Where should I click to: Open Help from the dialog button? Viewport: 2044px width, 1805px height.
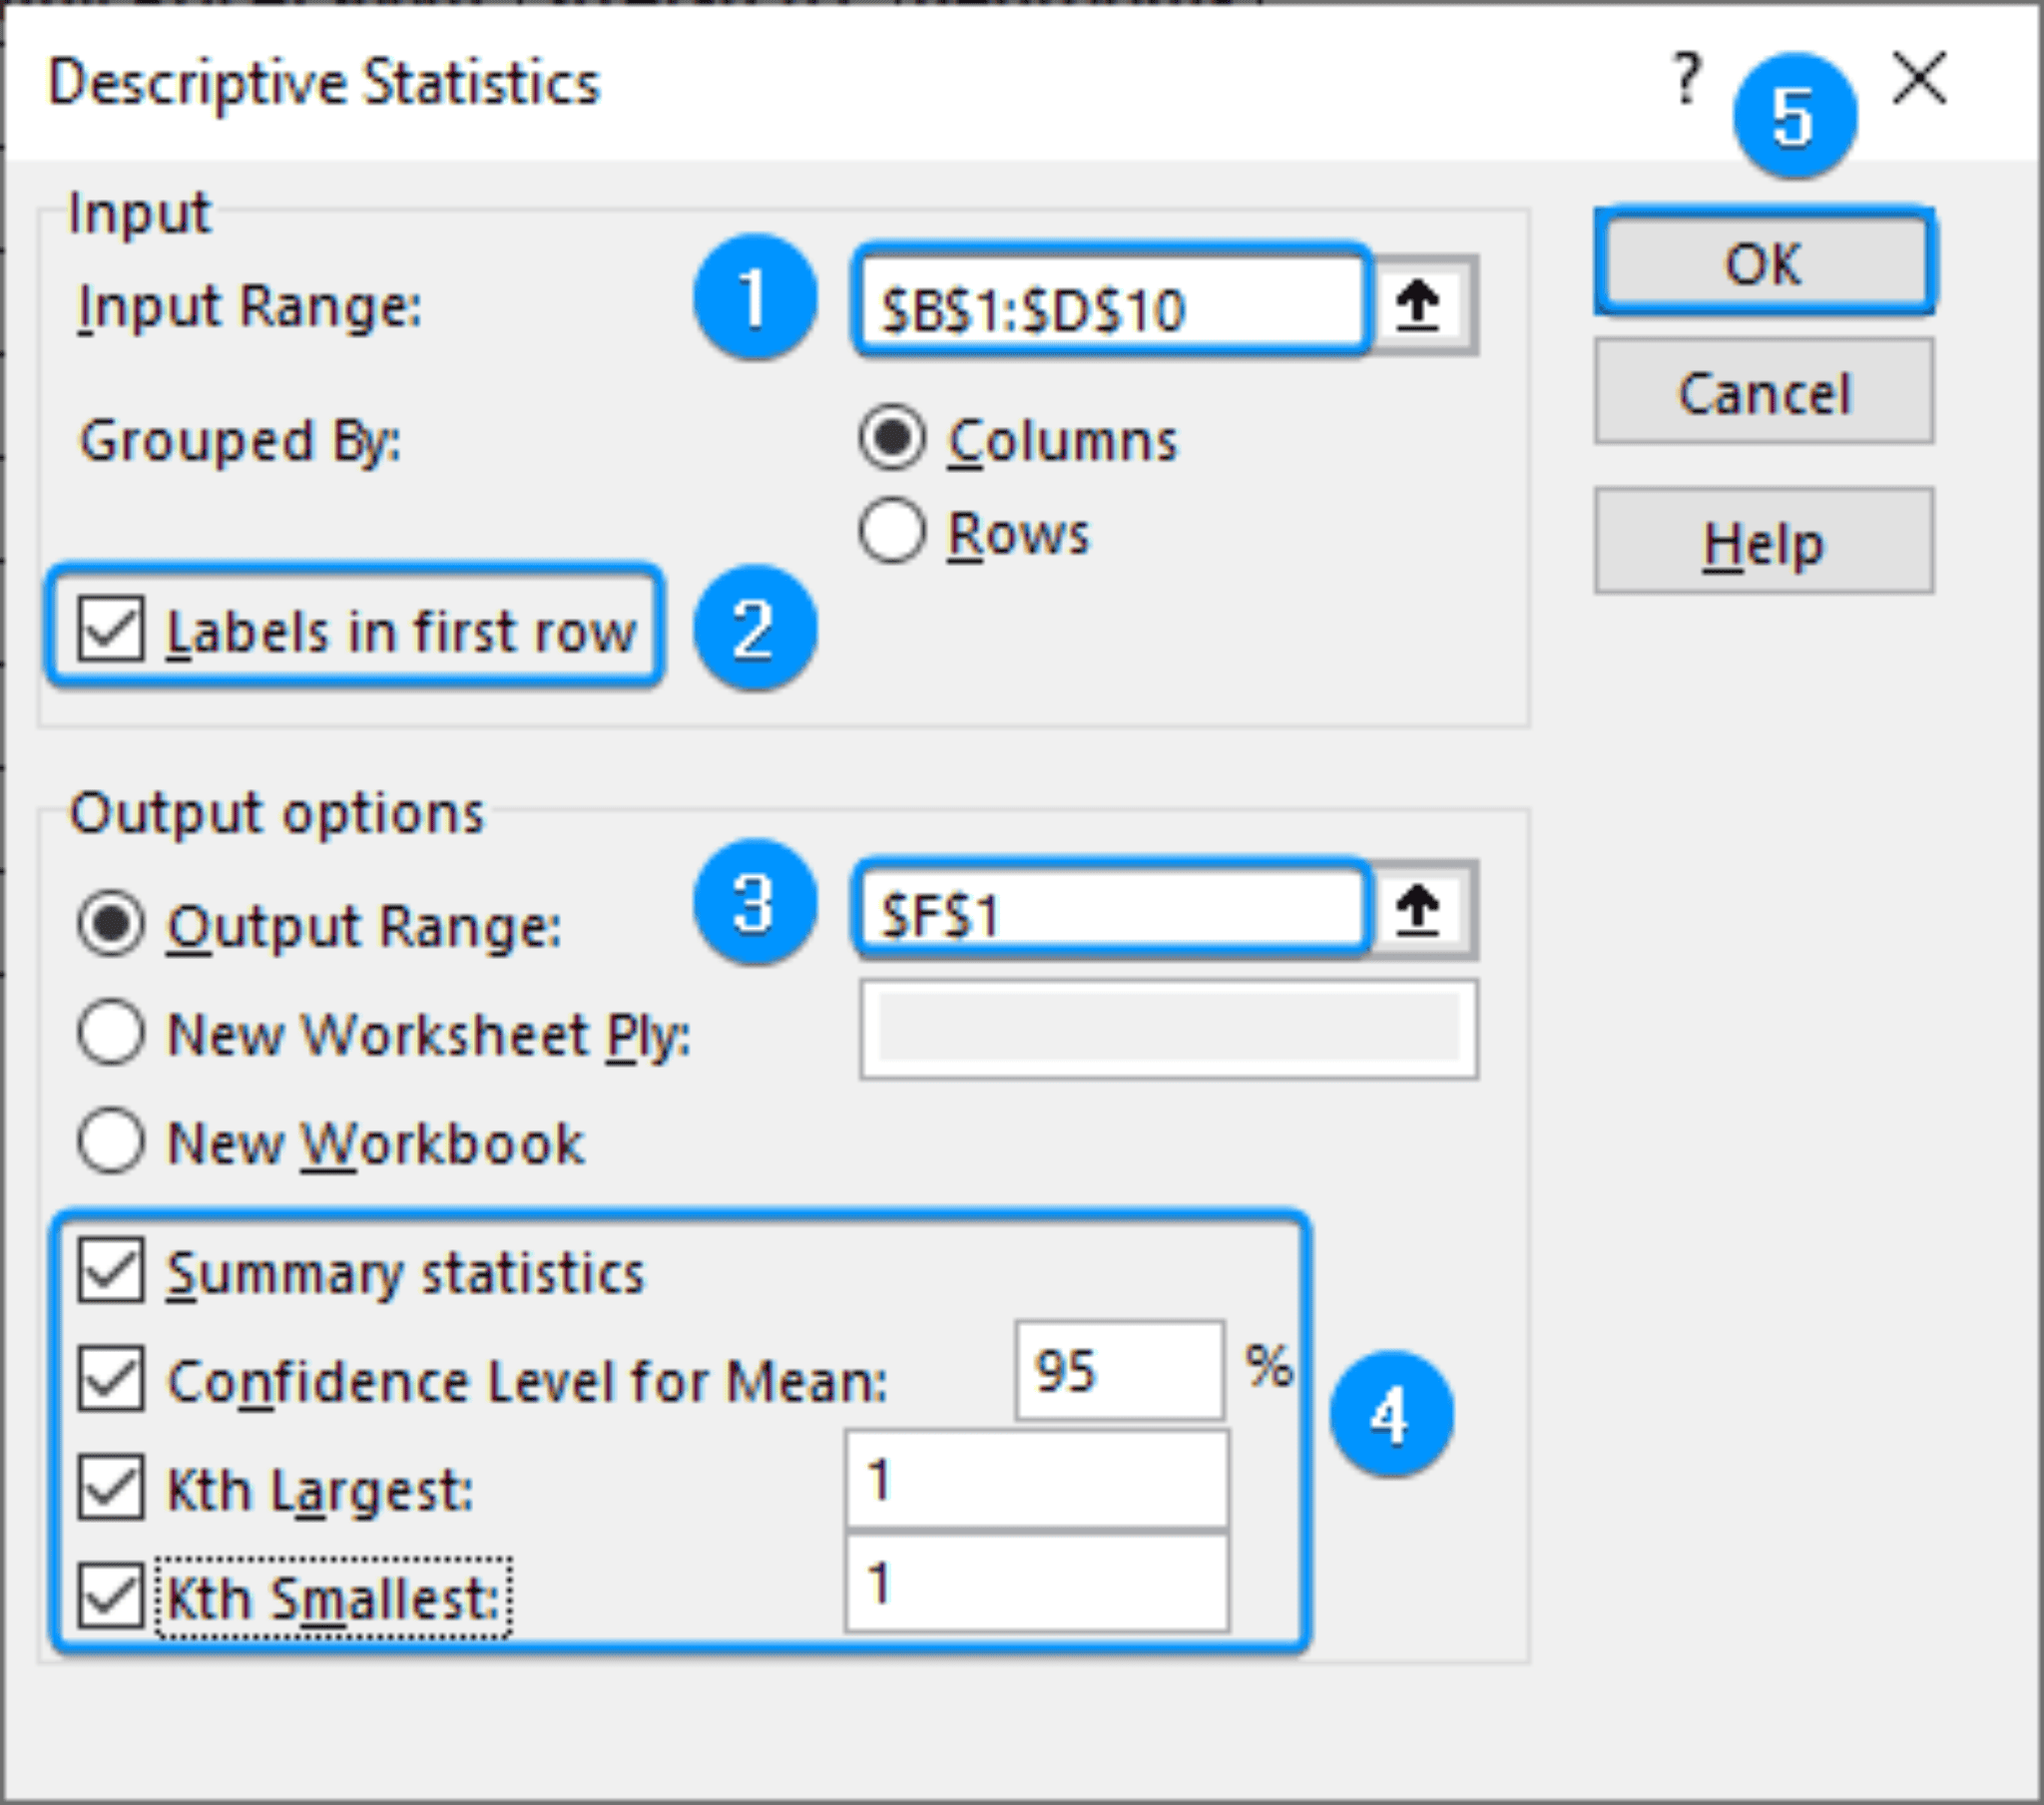click(x=1763, y=542)
